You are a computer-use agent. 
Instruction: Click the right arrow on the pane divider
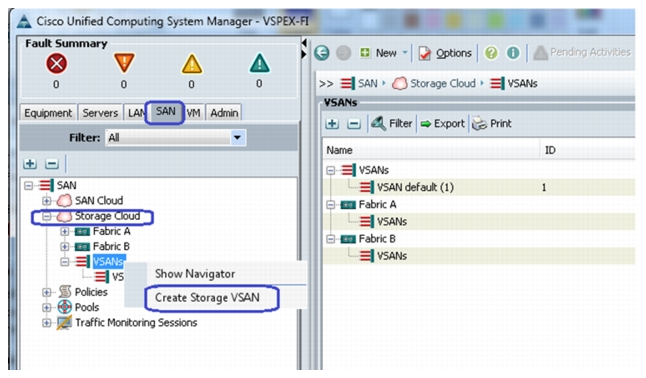(304, 54)
